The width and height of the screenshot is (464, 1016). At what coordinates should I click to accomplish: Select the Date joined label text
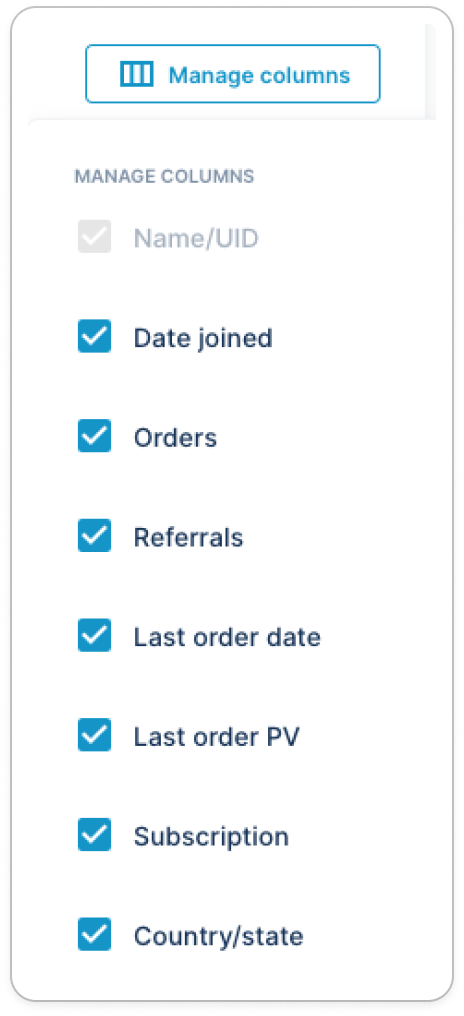[x=203, y=338]
